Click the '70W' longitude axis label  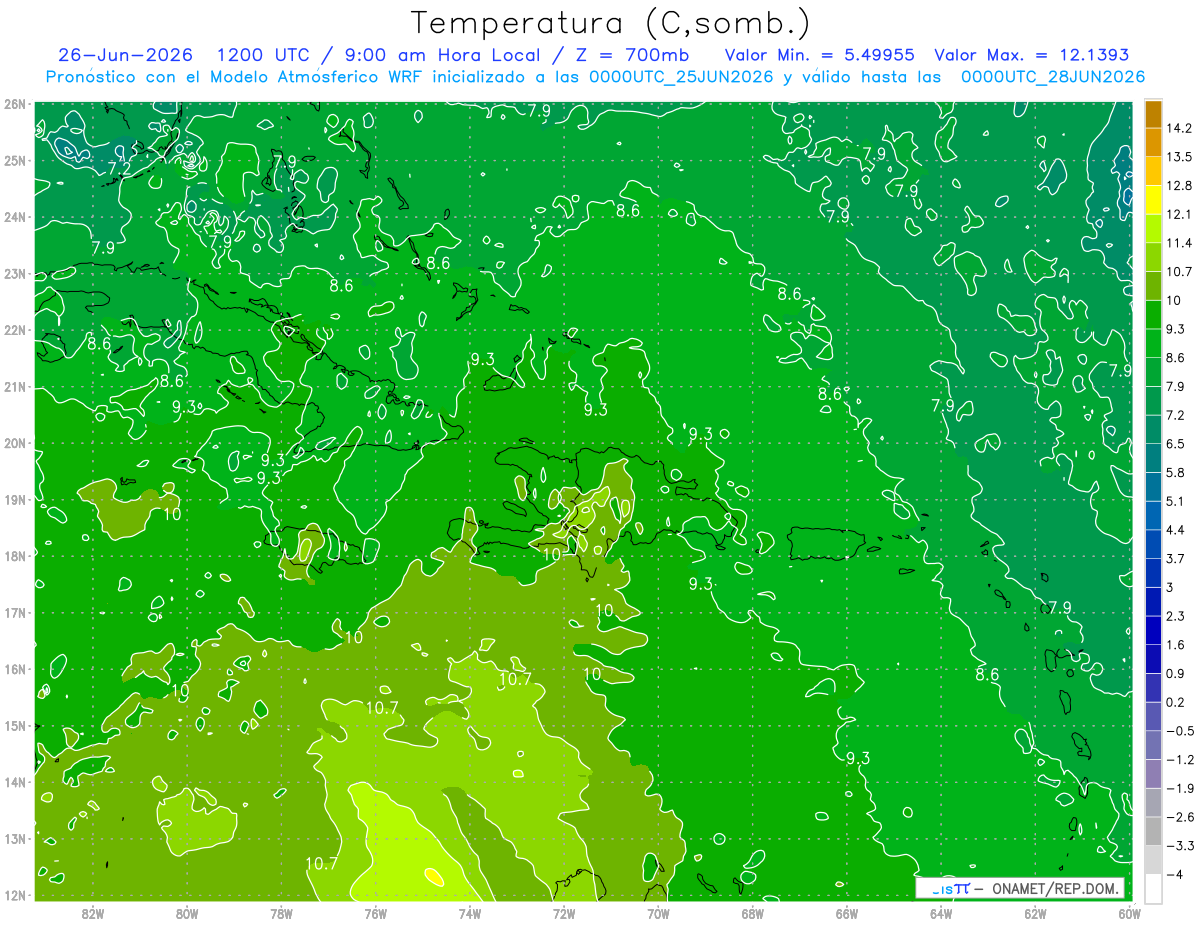click(x=658, y=913)
